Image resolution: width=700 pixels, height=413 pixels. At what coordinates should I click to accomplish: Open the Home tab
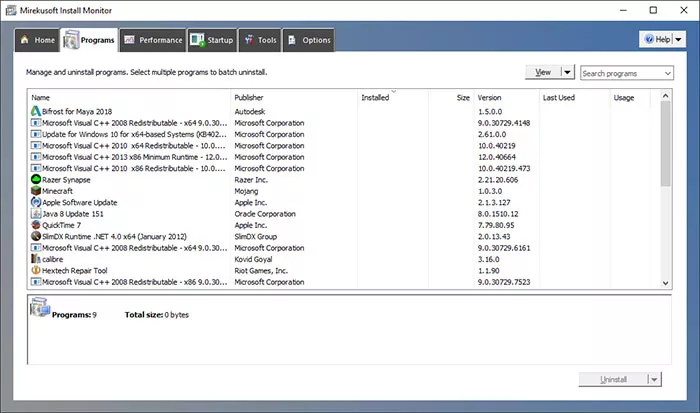(37, 40)
